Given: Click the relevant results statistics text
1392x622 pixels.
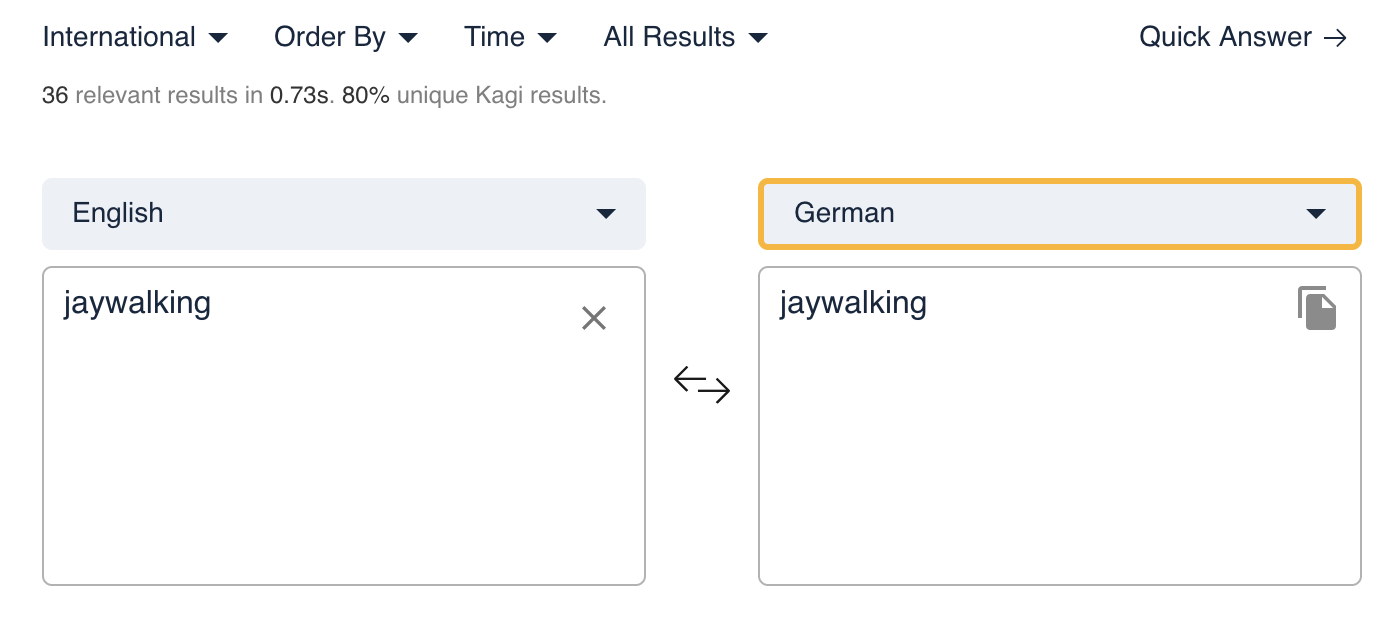Looking at the screenshot, I should [x=324, y=96].
